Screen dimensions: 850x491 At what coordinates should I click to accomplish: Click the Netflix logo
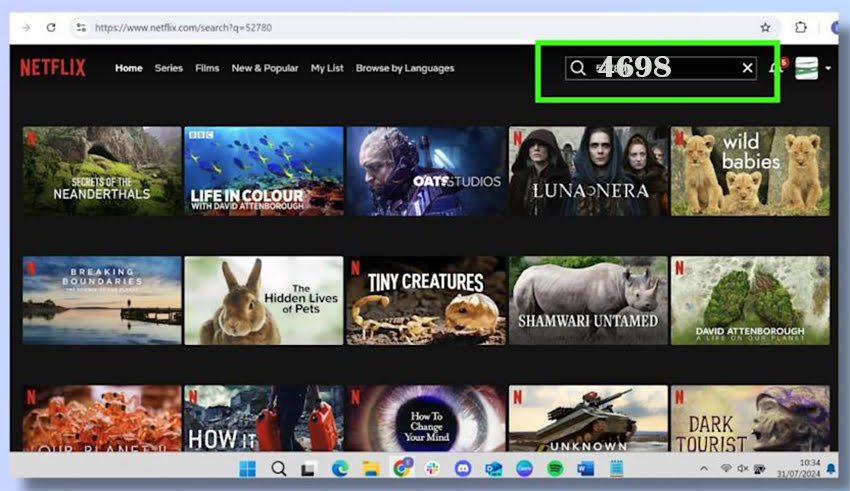pos(53,68)
